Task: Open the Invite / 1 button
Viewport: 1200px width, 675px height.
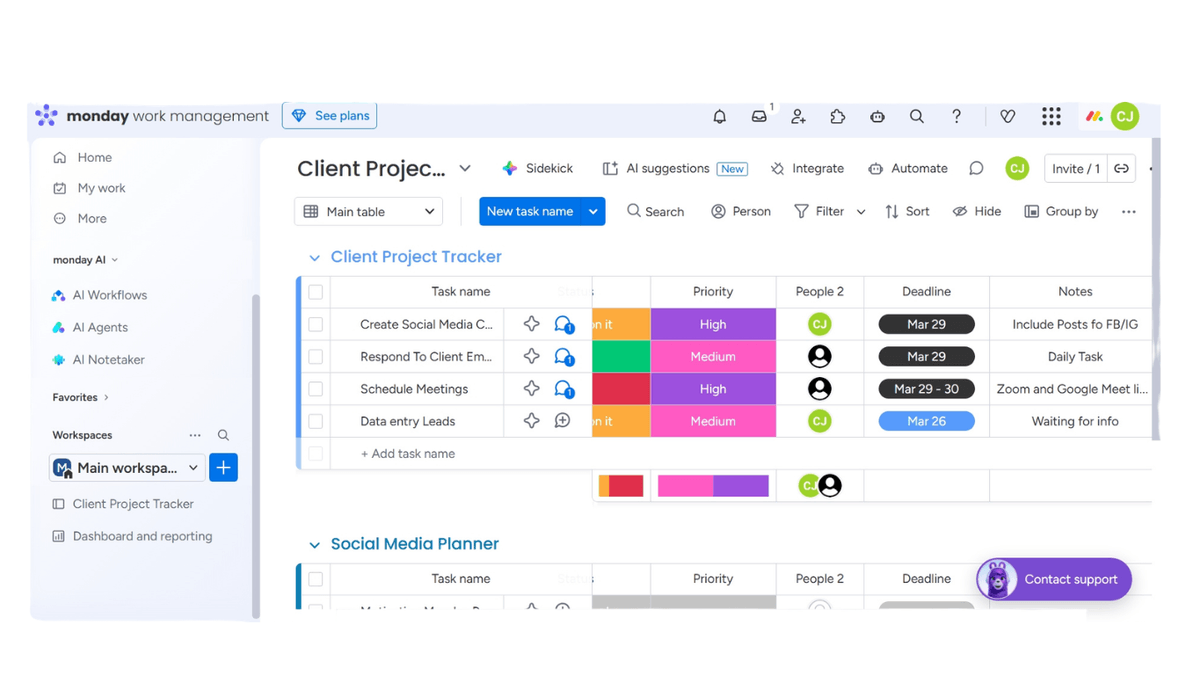Action: coord(1076,169)
